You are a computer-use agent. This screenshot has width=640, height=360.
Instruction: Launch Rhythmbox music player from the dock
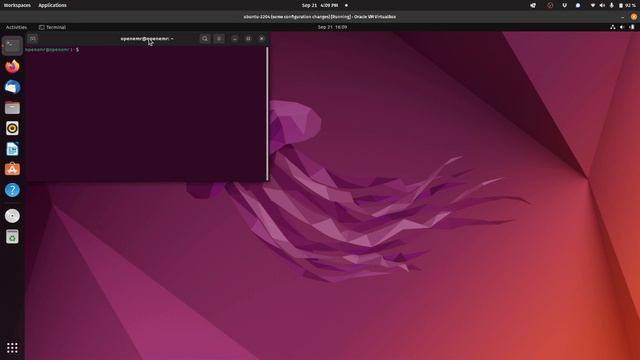(x=12, y=128)
